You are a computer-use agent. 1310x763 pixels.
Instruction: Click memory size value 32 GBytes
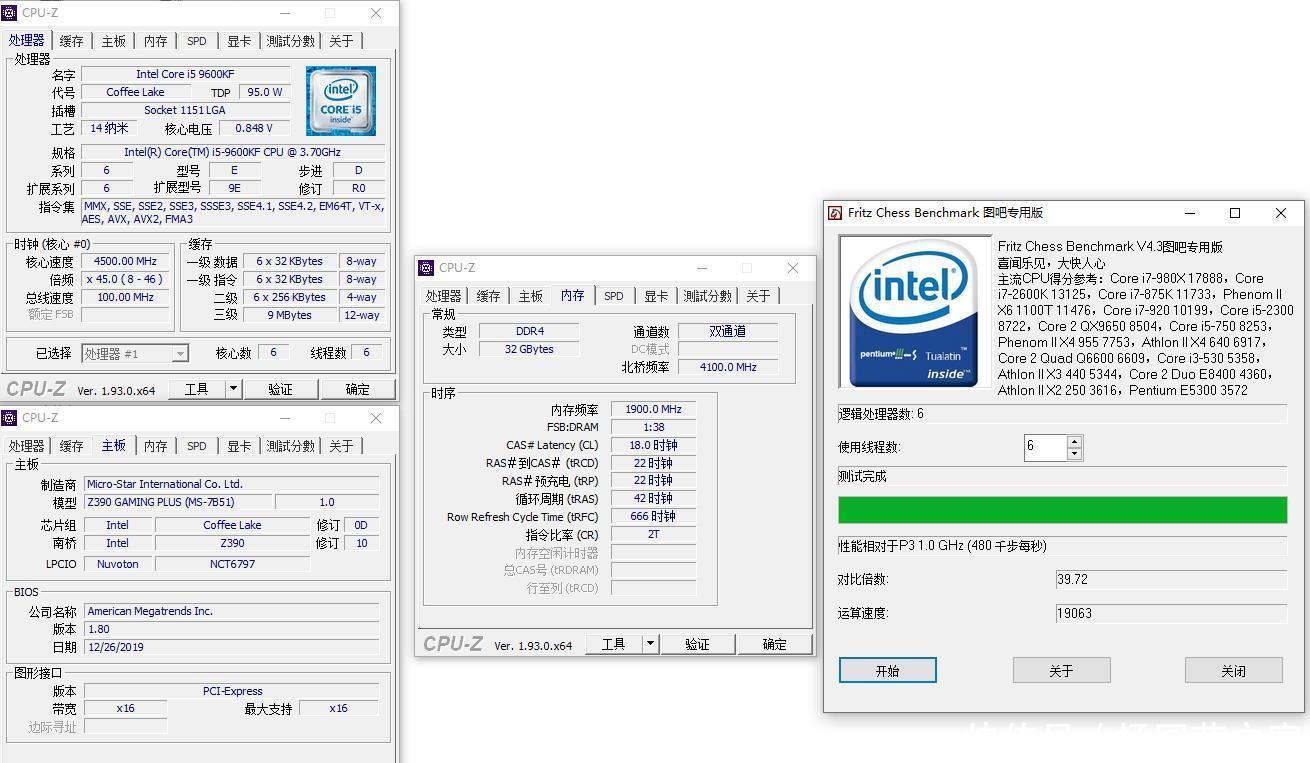click(x=529, y=349)
